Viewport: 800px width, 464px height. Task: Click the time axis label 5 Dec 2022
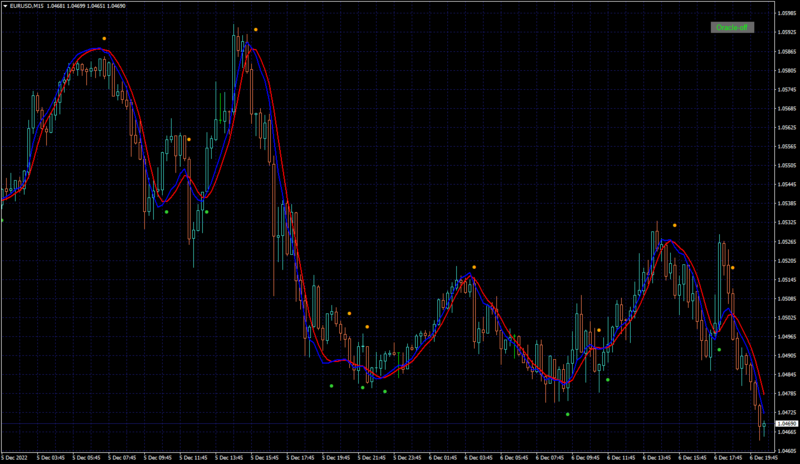(15, 458)
